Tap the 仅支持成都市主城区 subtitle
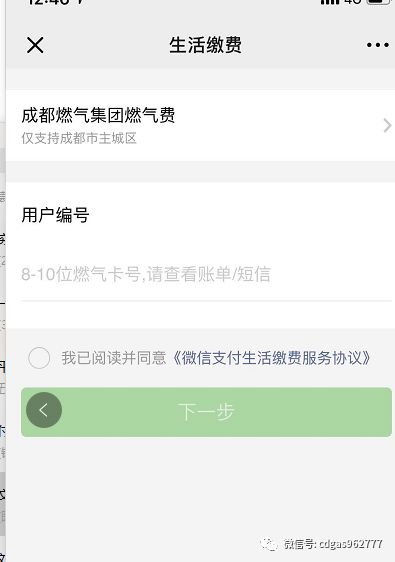This screenshot has height=562, width=395. [x=79, y=138]
